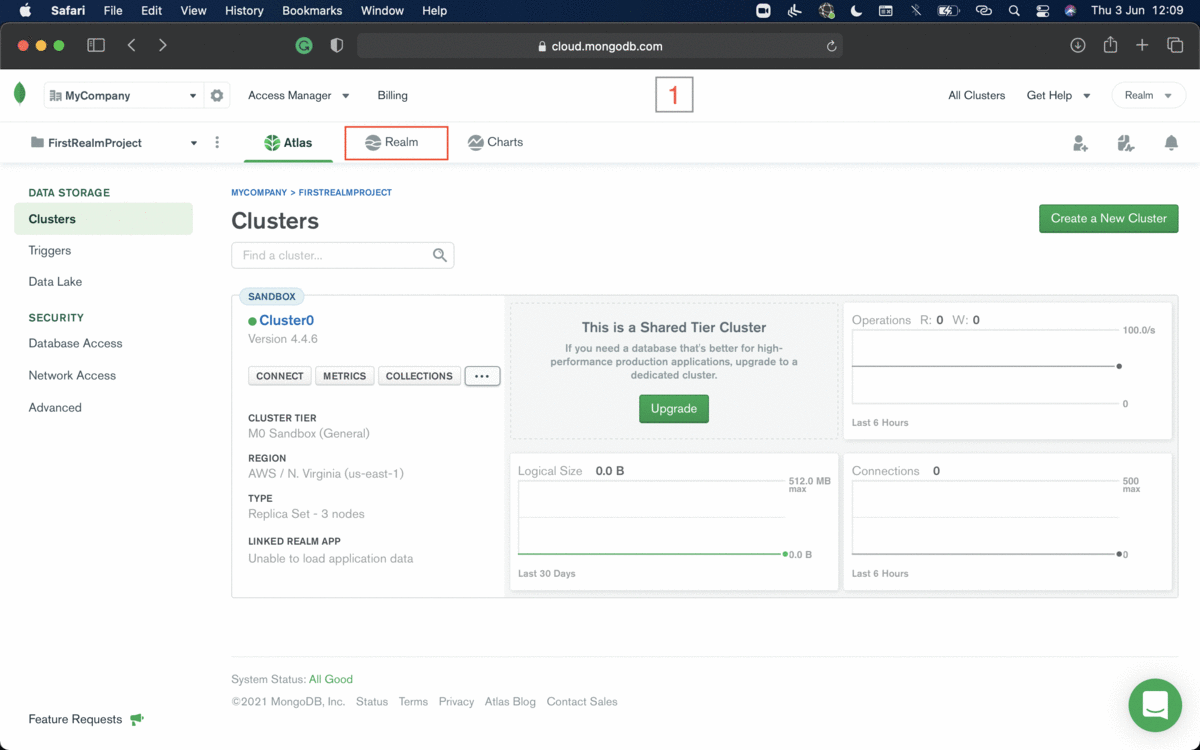Click the Create a New Cluster button
1200x750 pixels.
click(1108, 218)
